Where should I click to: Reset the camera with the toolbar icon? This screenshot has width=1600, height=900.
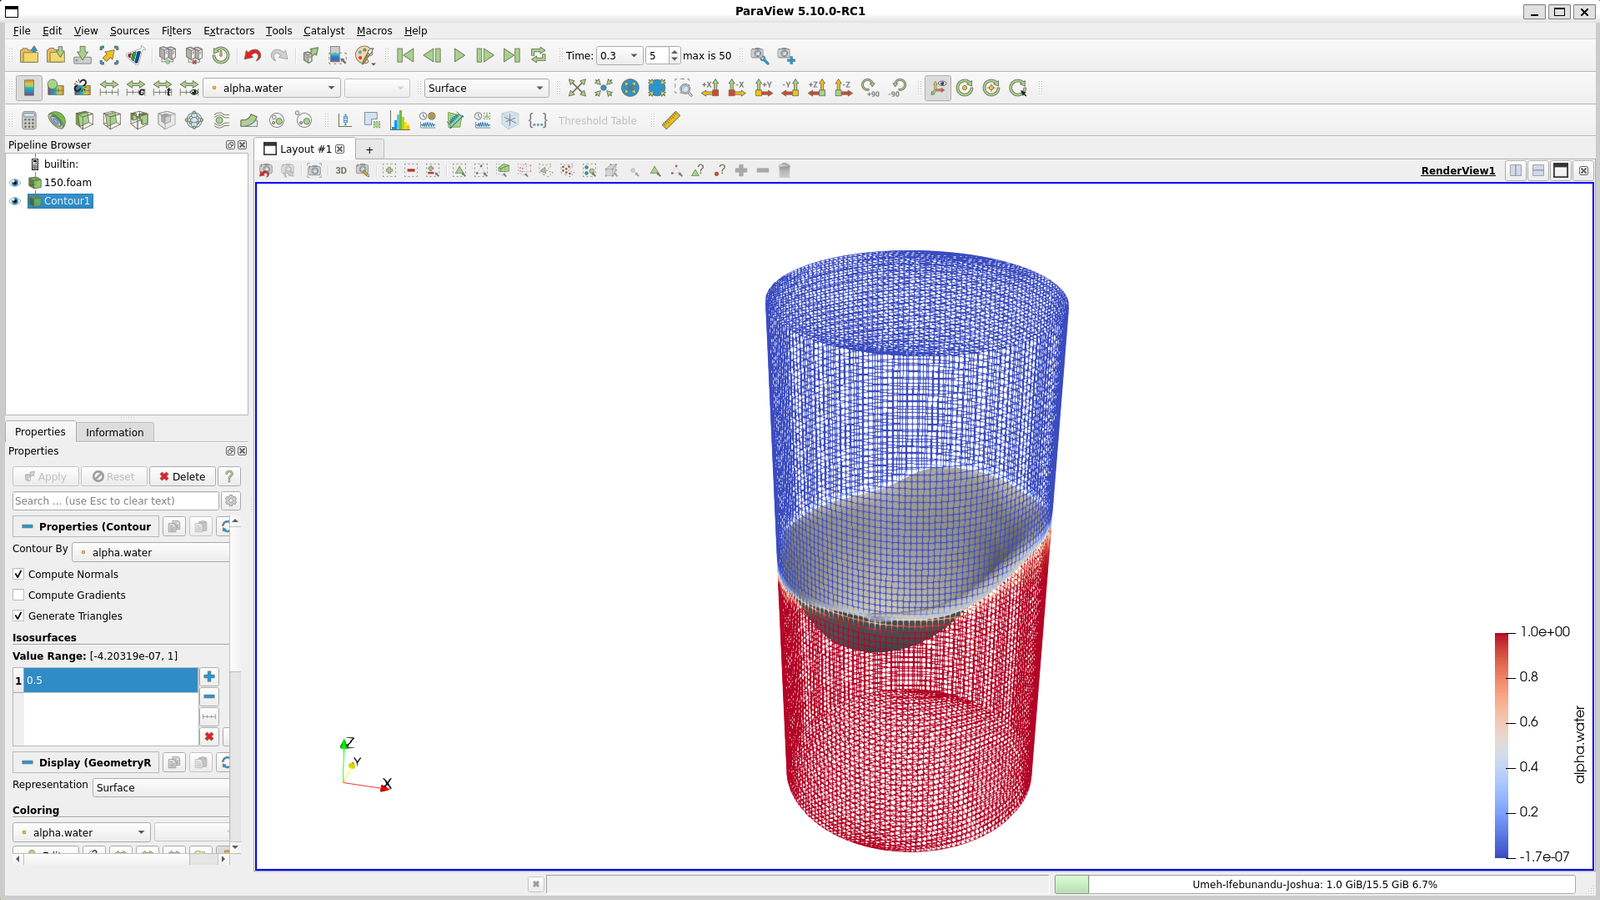577,88
